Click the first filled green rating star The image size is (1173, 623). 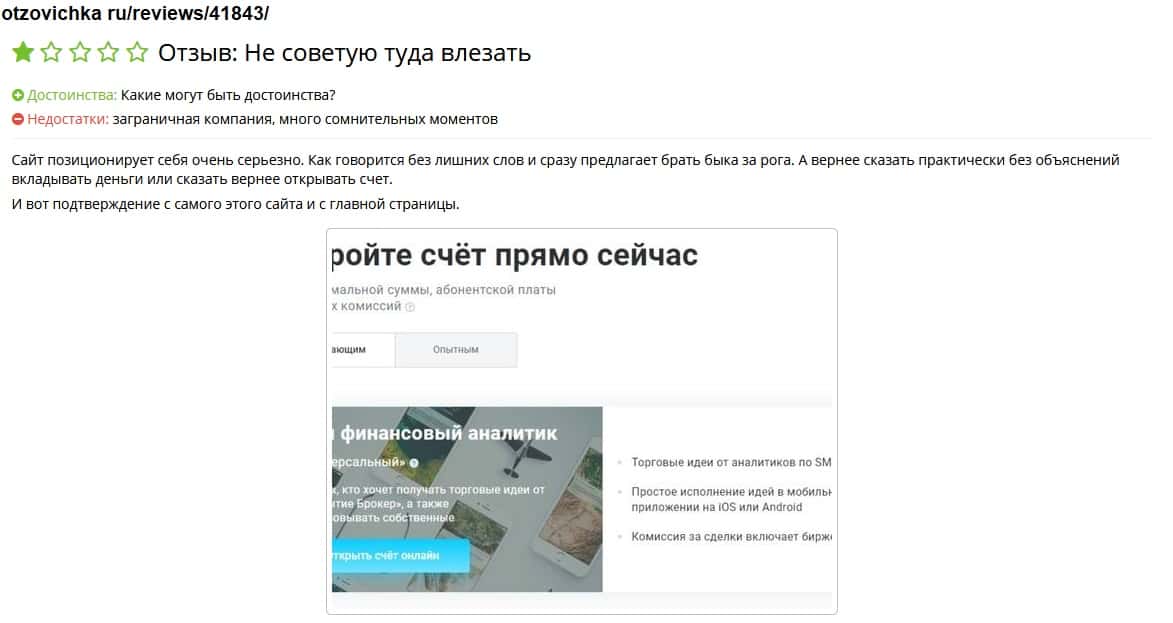[23, 52]
